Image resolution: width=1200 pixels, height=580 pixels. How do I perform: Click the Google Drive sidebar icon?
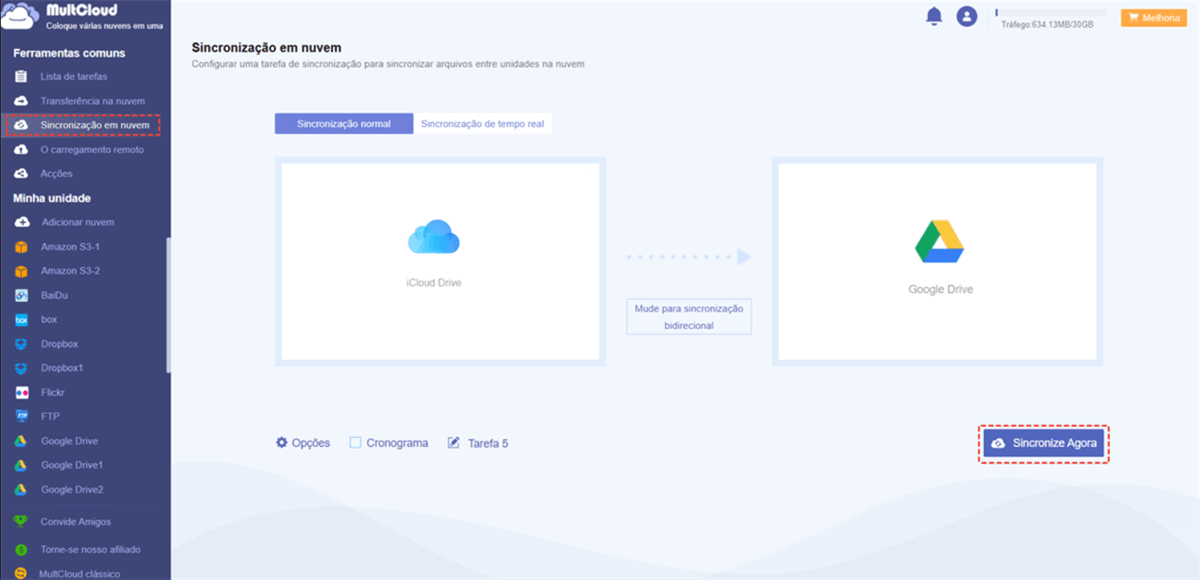21,441
